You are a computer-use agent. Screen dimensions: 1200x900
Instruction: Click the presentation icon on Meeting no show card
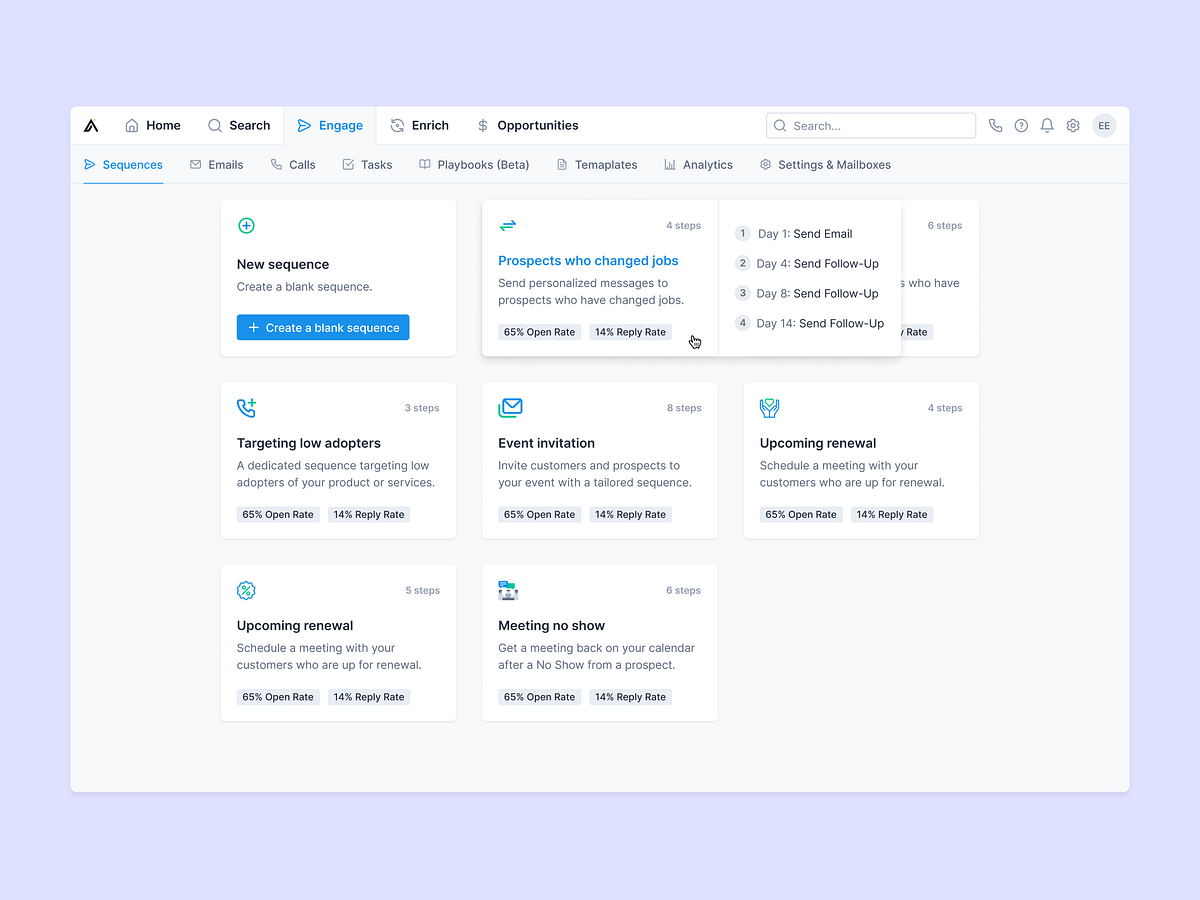pos(508,590)
